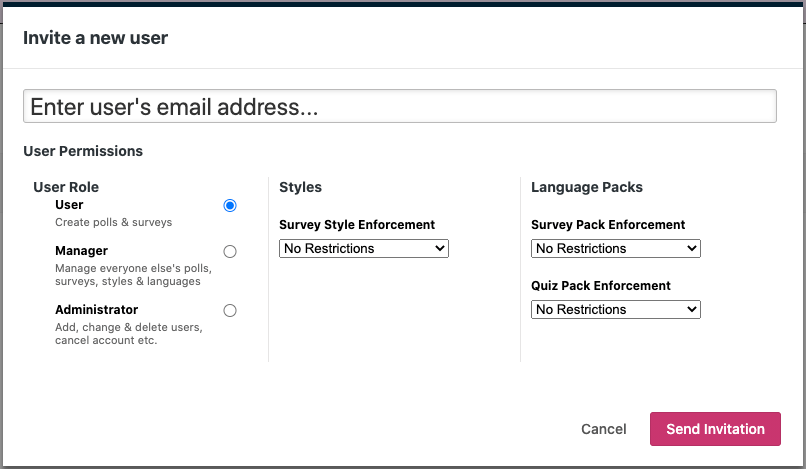Click the "Create polls & surveys" description

pyautogui.click(x=113, y=222)
